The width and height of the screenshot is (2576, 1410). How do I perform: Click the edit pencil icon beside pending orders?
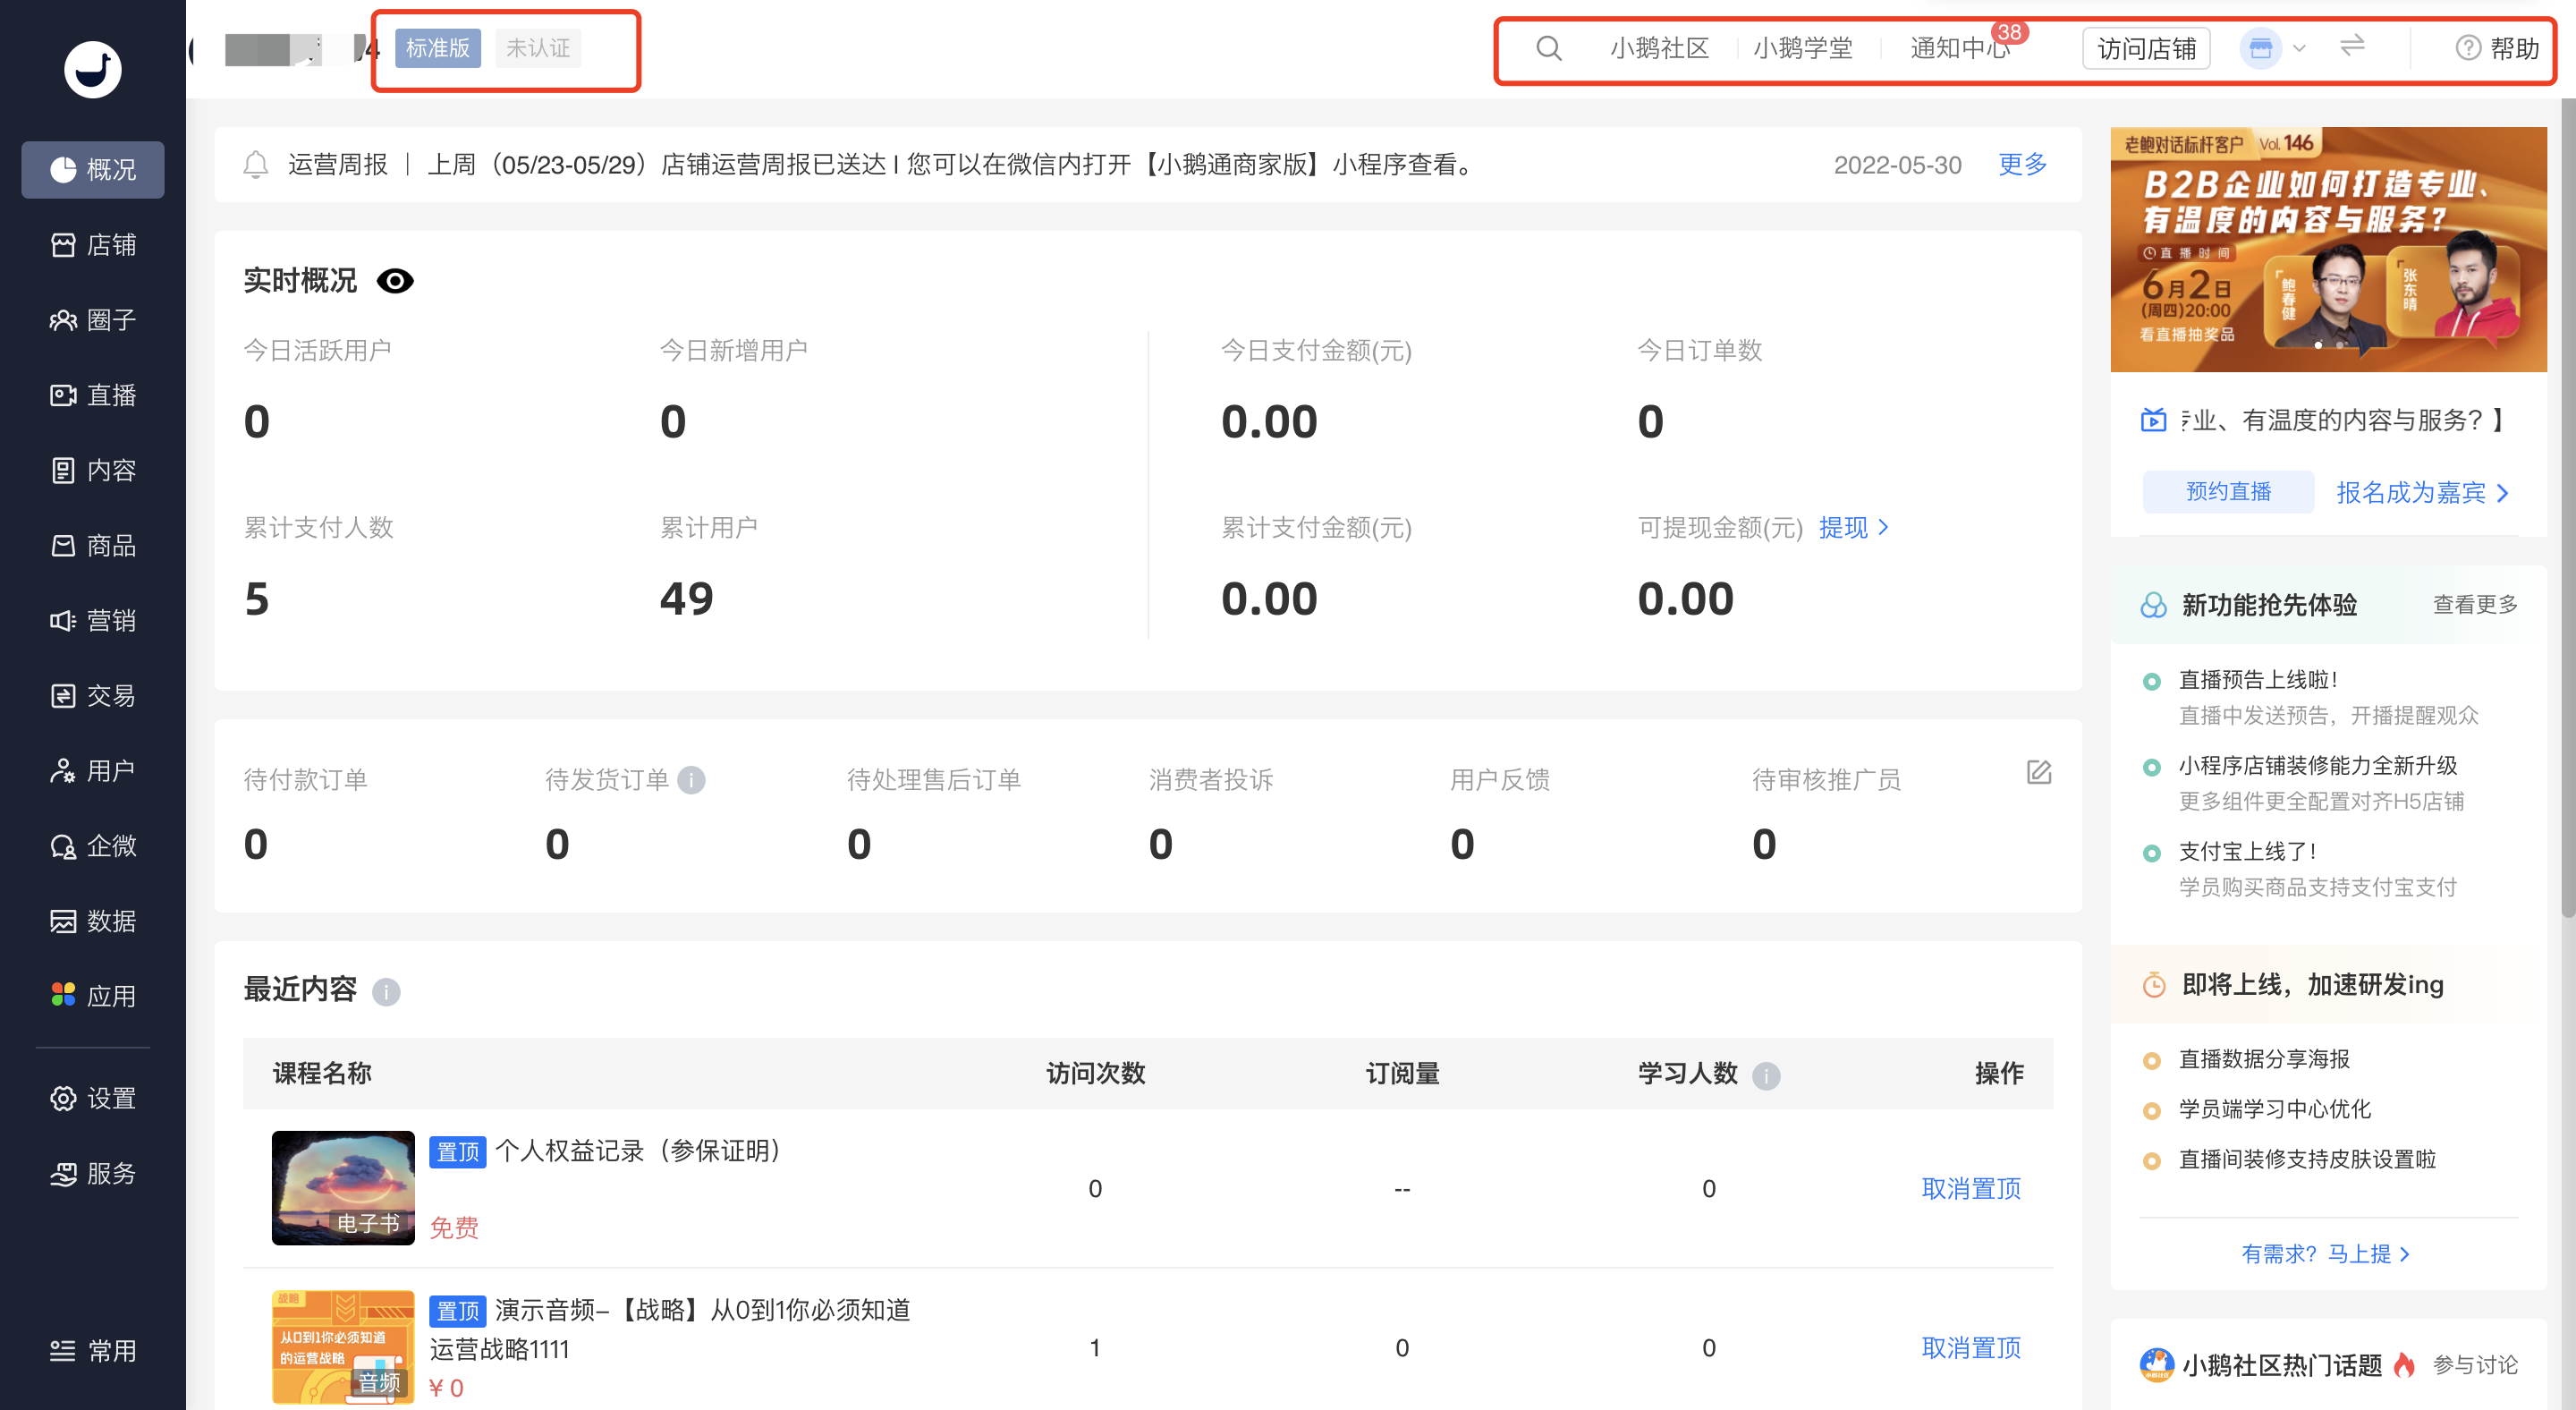tap(2039, 772)
